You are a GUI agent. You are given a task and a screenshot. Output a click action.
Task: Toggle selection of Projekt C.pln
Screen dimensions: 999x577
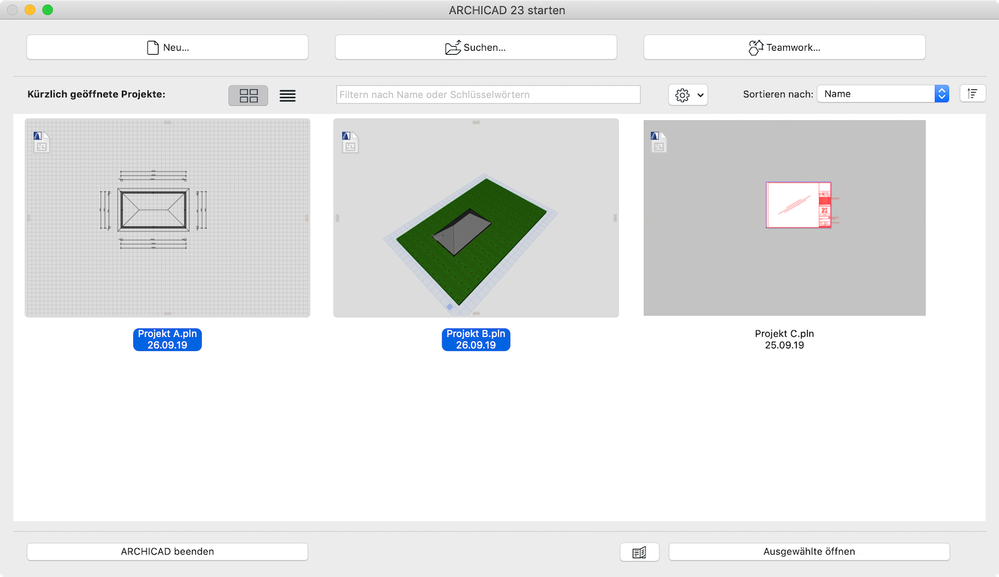(784, 217)
